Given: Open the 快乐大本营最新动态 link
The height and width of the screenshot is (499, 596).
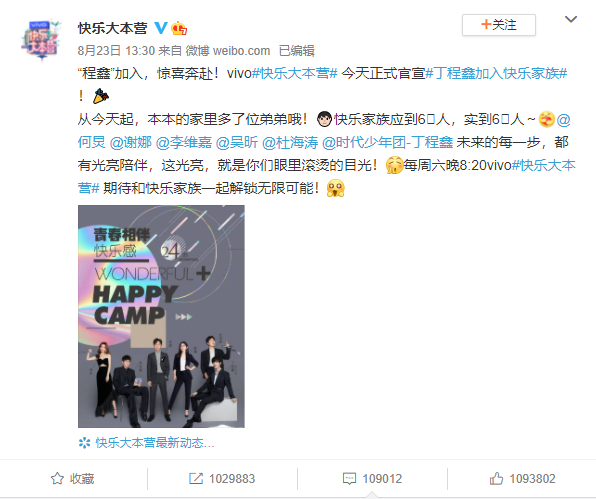Looking at the screenshot, I should pyautogui.click(x=155, y=443).
